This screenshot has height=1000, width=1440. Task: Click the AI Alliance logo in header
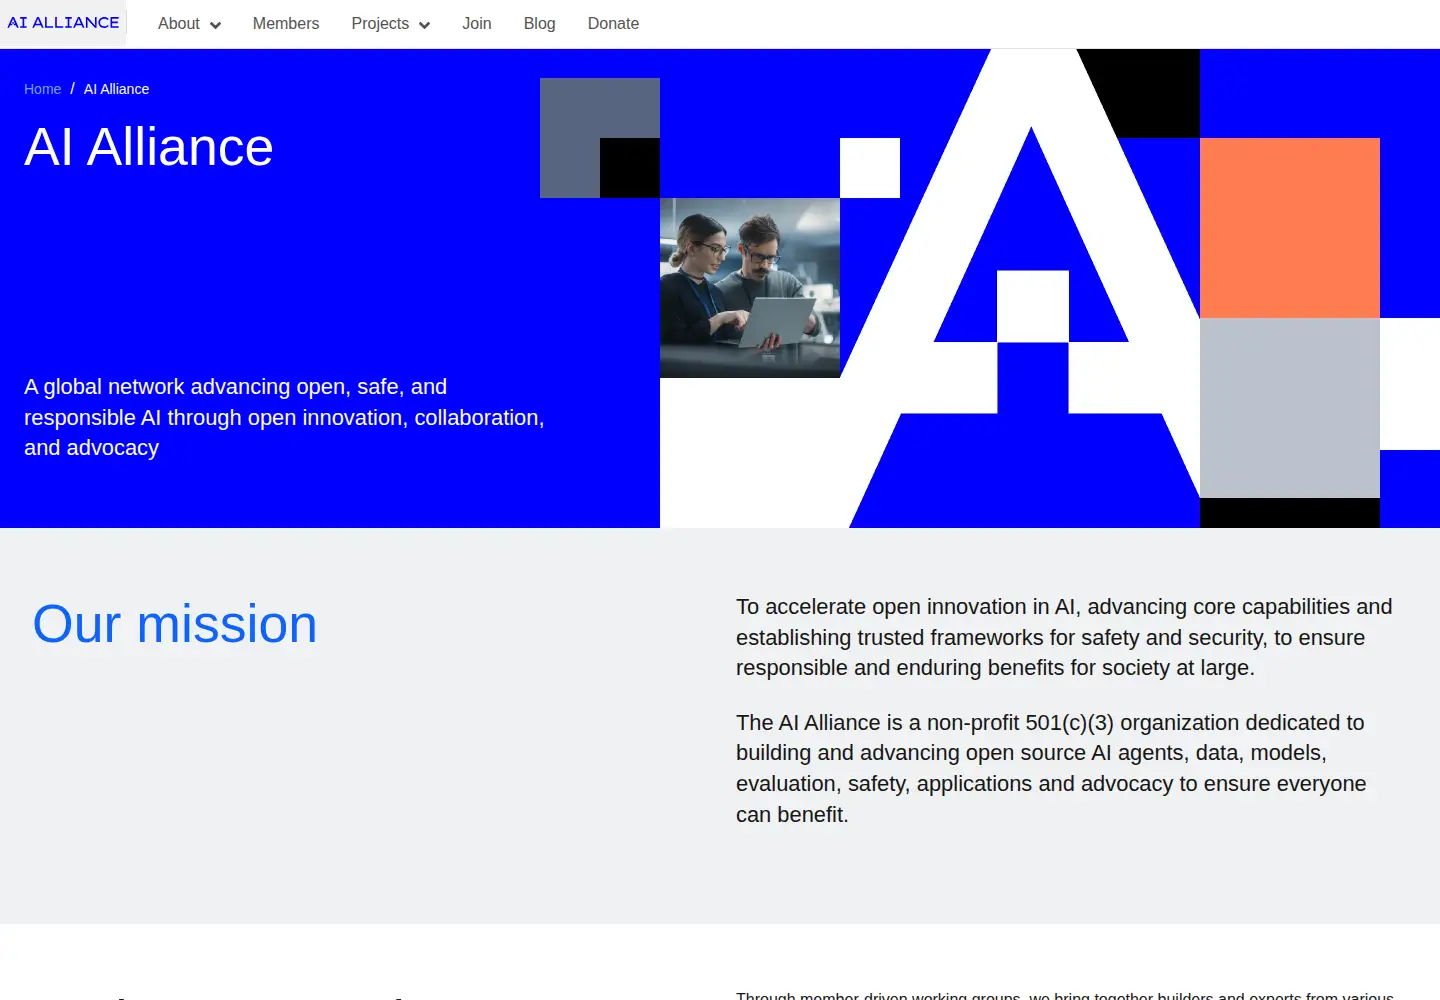[x=63, y=22]
